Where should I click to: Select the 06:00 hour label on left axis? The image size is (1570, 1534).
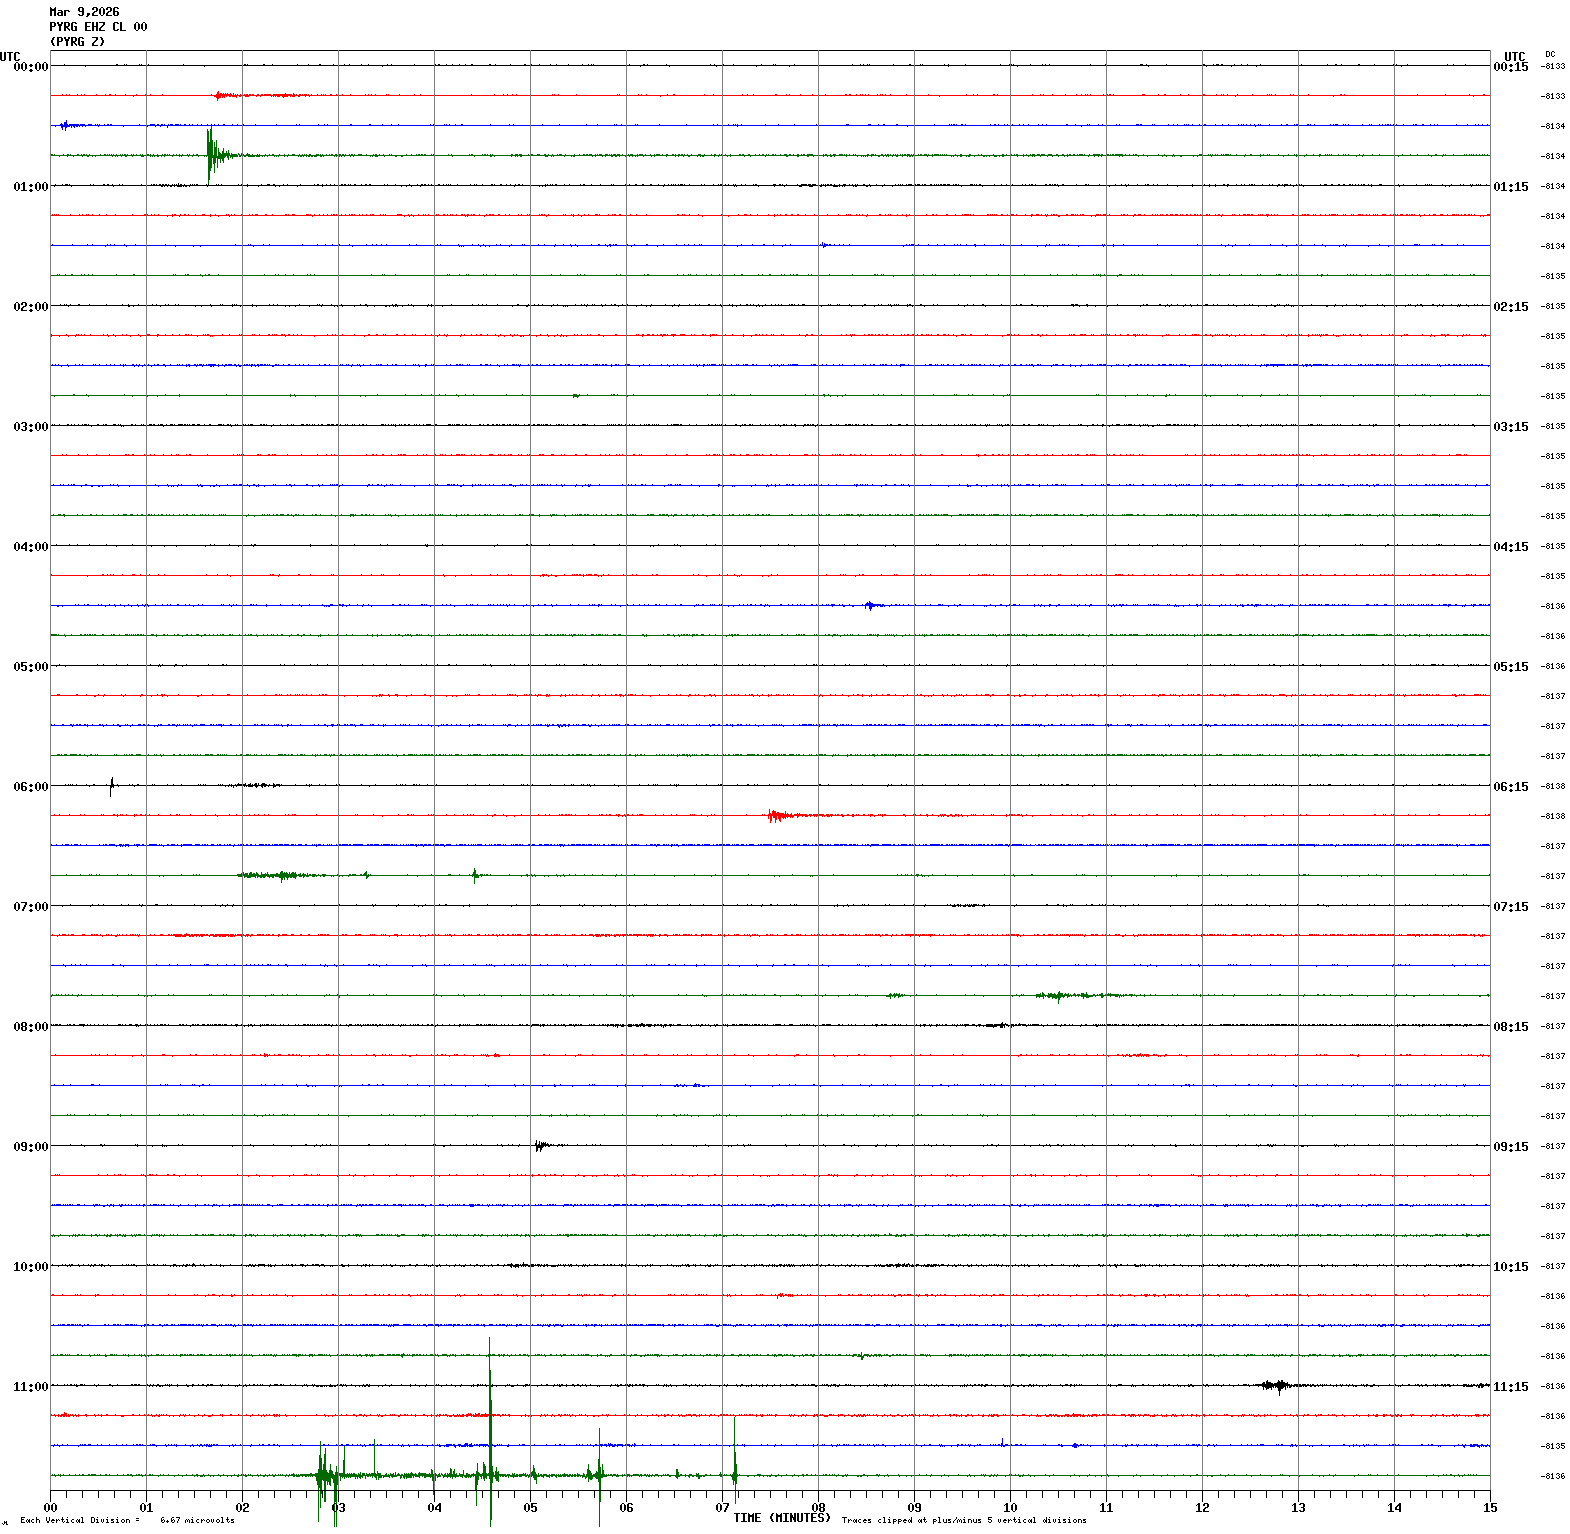click(x=30, y=787)
